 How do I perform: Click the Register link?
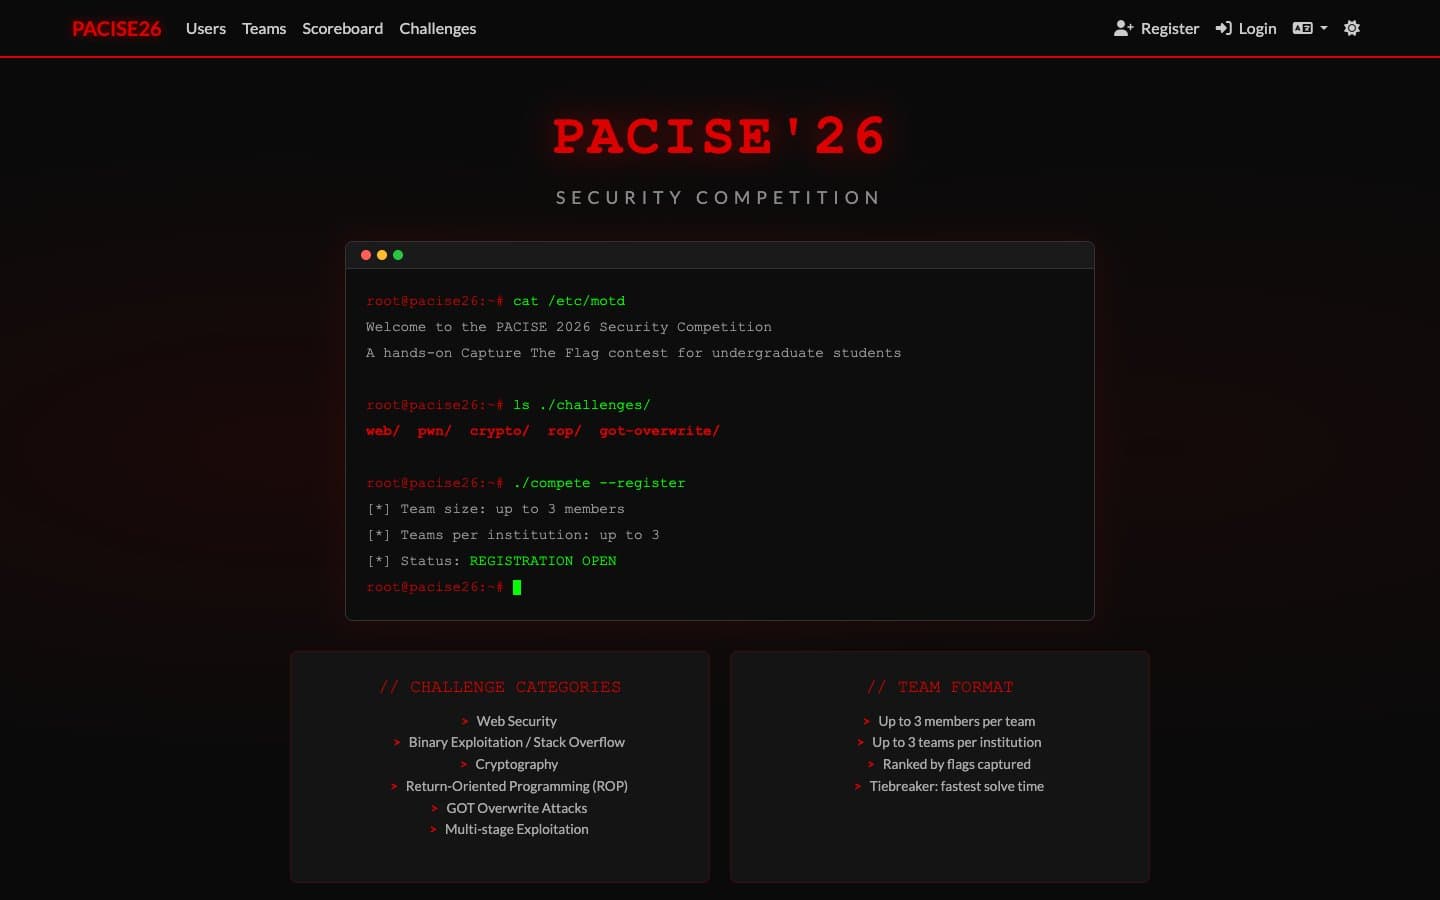click(x=1168, y=28)
